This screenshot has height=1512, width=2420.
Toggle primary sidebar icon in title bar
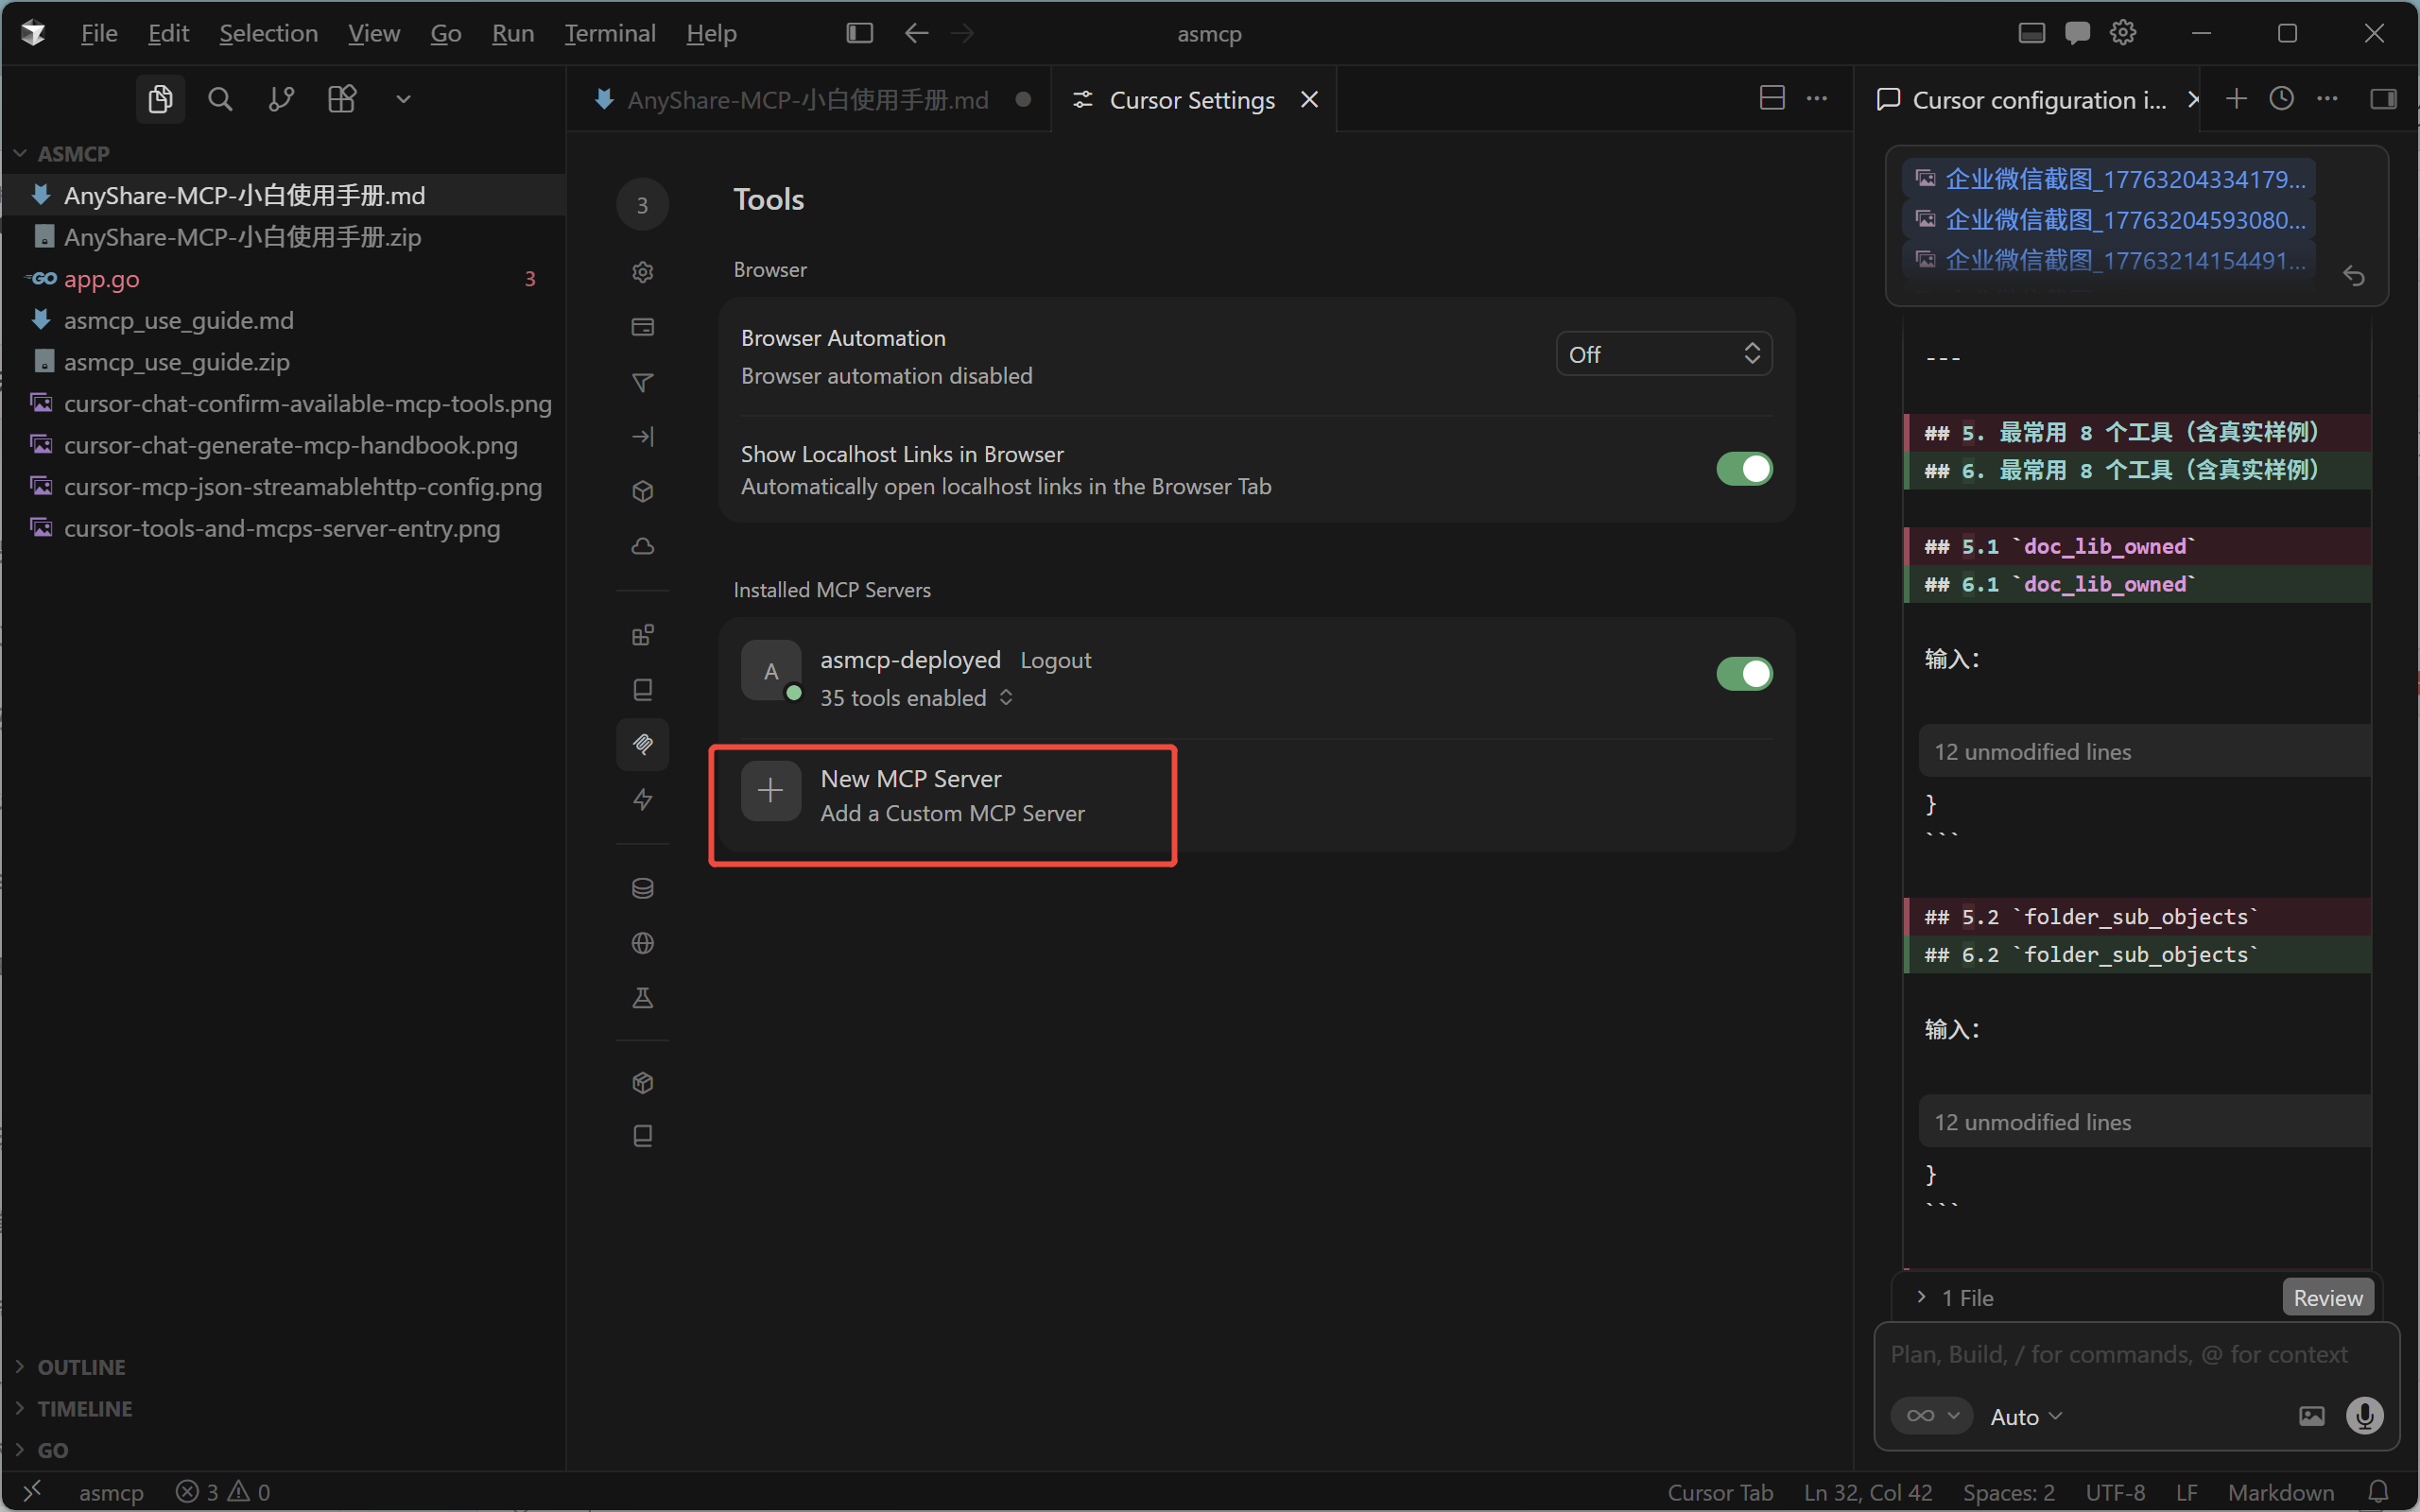pos(859,33)
